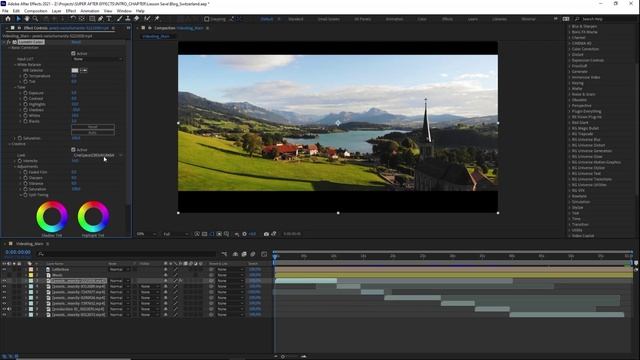
Task: Hide the Letterbox layer with its eye icon
Action: click(x=4, y=269)
